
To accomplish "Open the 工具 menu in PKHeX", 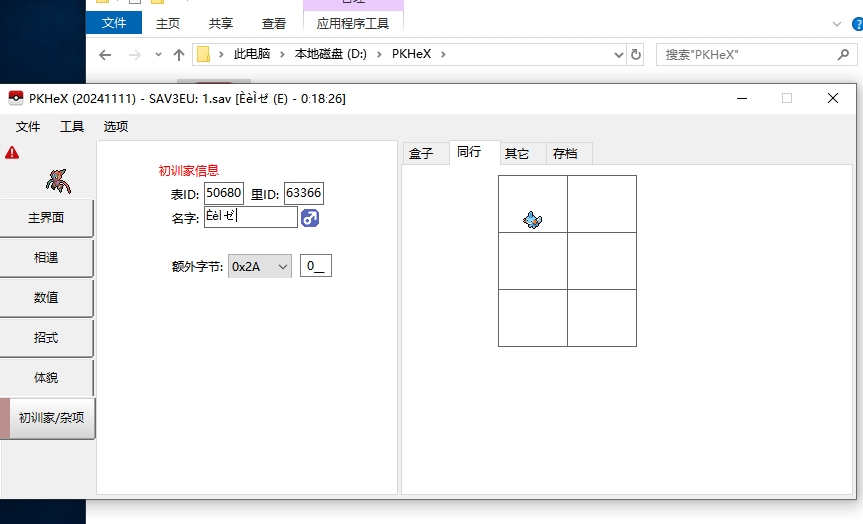I will click(x=72, y=127).
